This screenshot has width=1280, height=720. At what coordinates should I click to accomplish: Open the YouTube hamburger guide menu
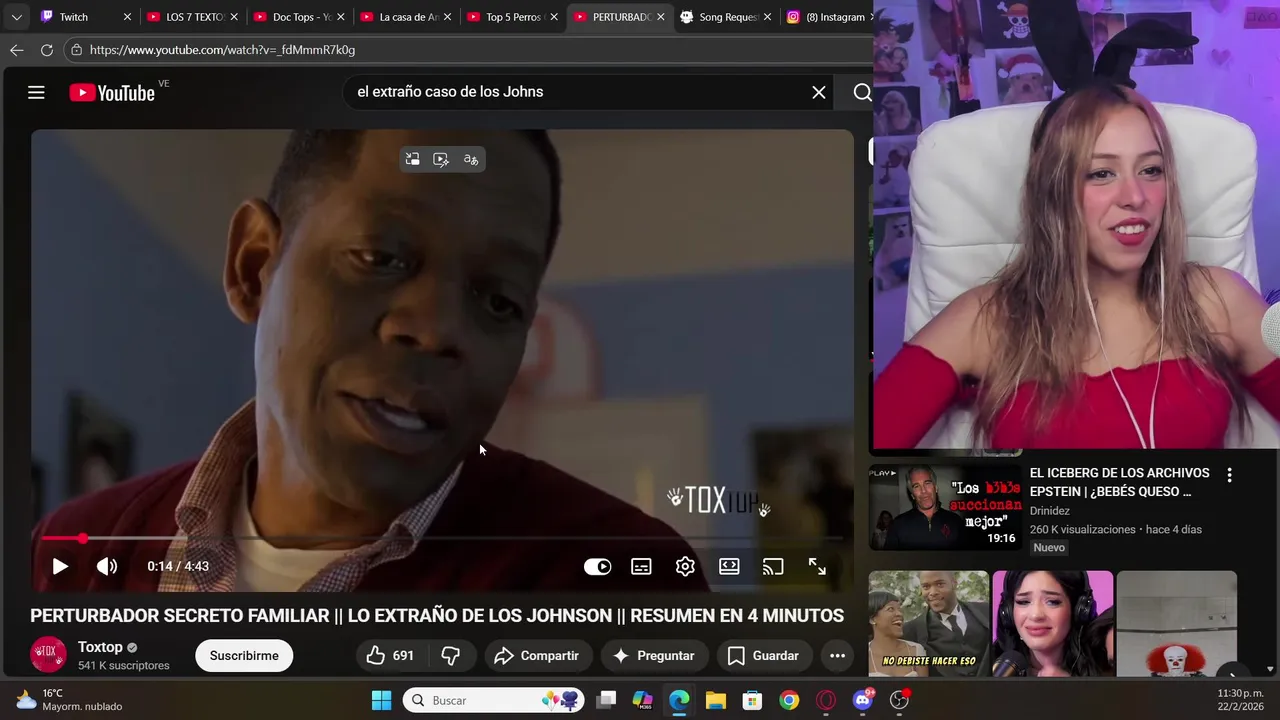click(x=36, y=93)
